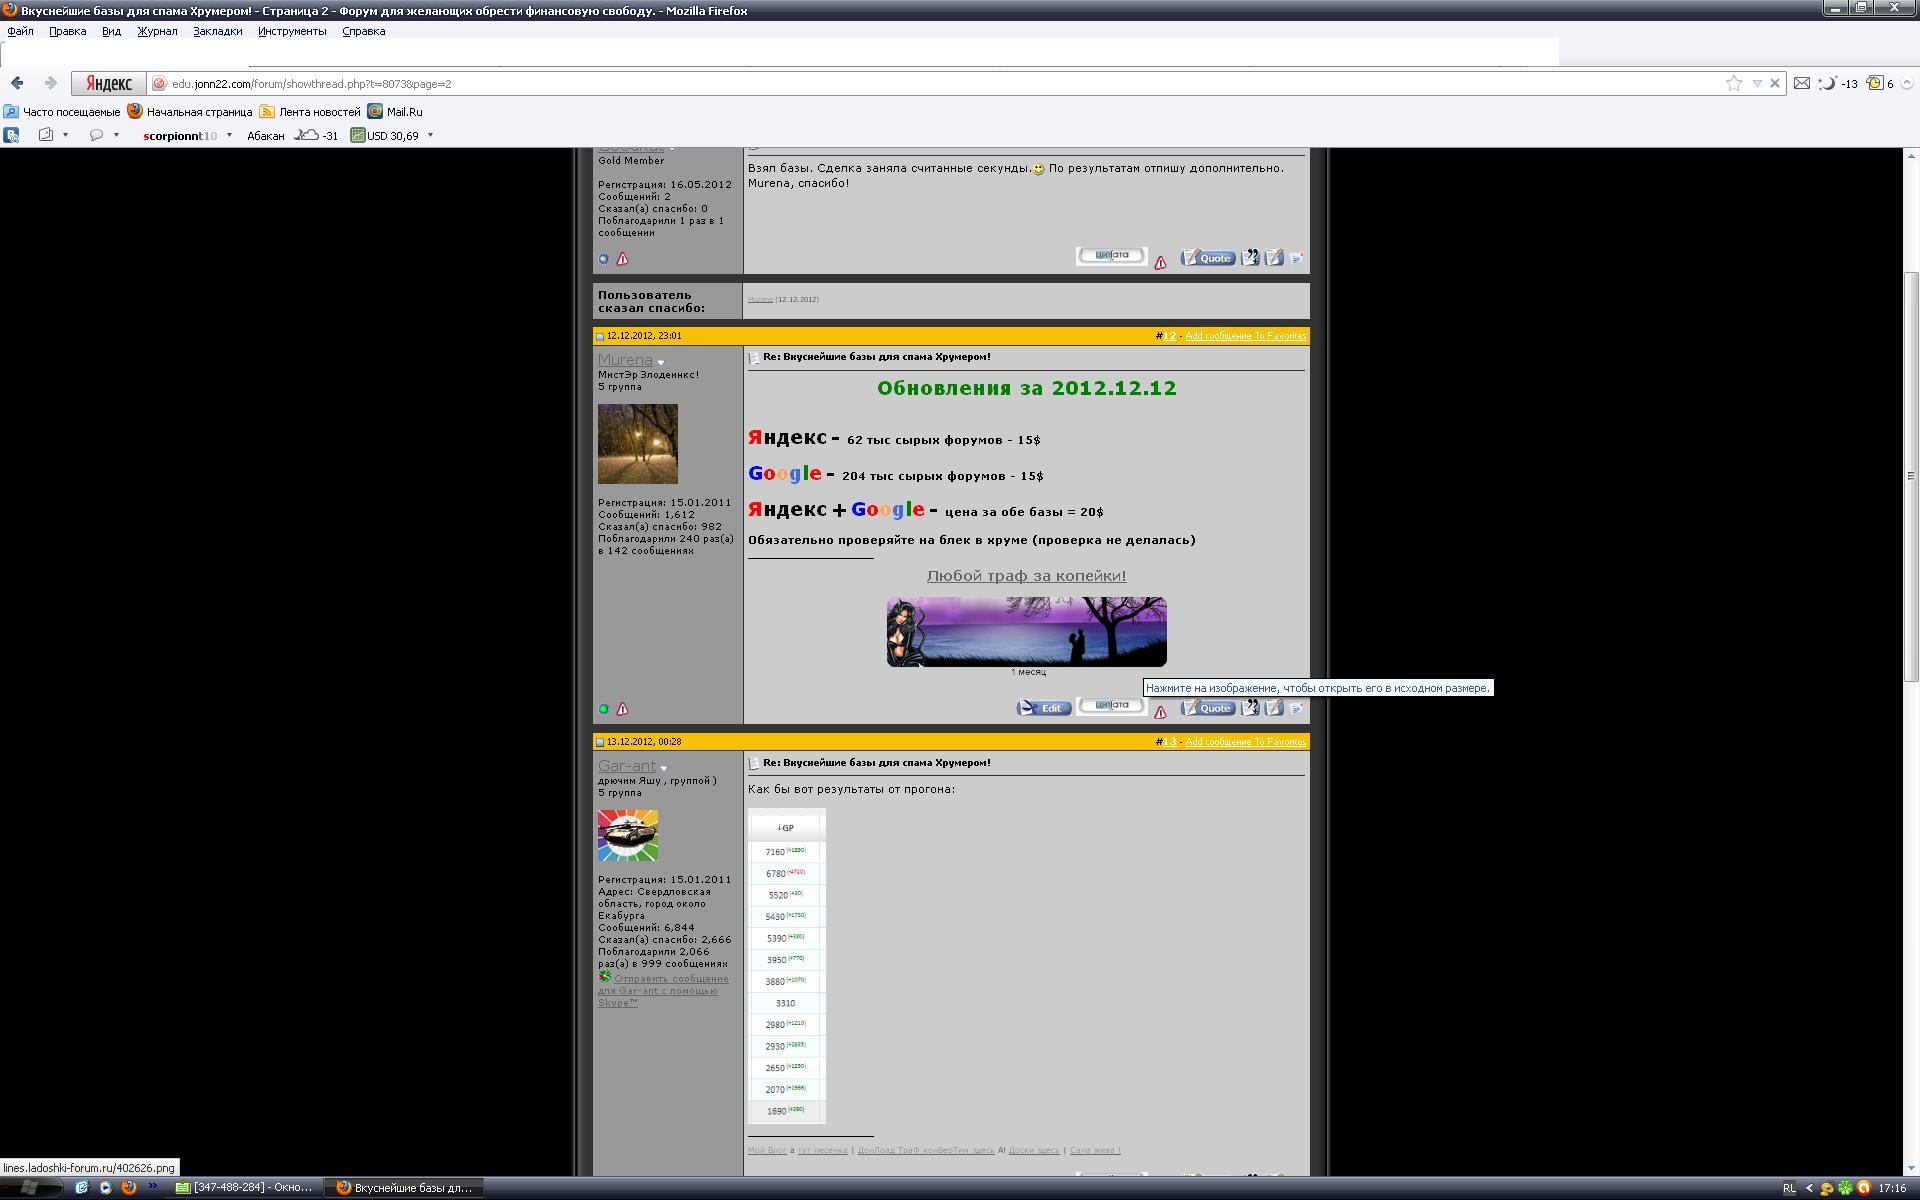Click the blue icon at the start of the third toolbar

click(x=12, y=135)
